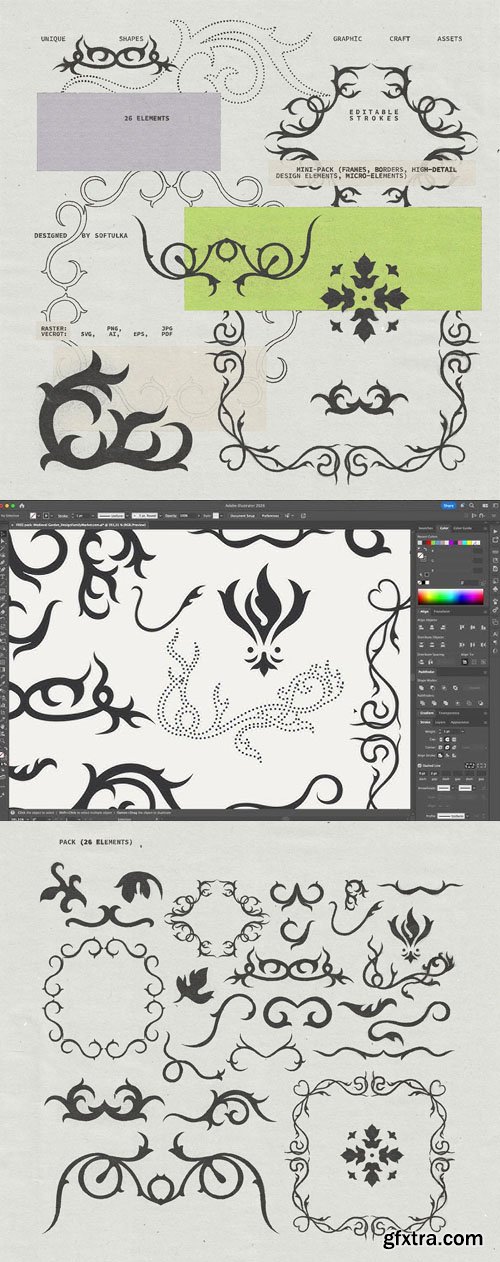Select Miter Join corner option

(x=440, y=747)
